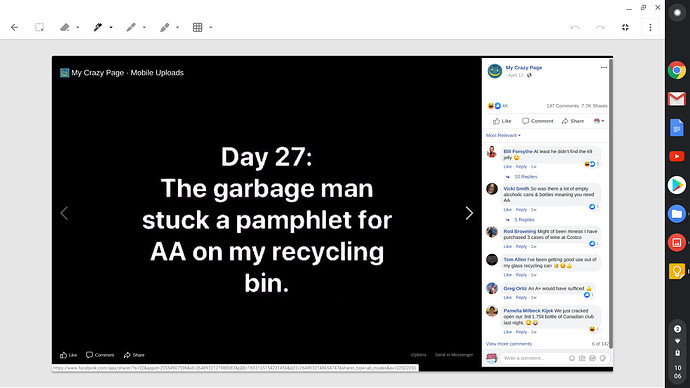Open Tom Allen's profile name
This screenshot has width=690, height=388.
[x=515, y=260]
